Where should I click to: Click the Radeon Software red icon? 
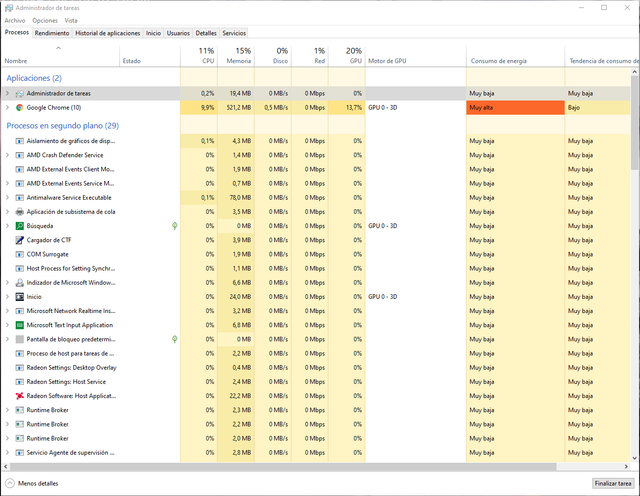point(19,396)
